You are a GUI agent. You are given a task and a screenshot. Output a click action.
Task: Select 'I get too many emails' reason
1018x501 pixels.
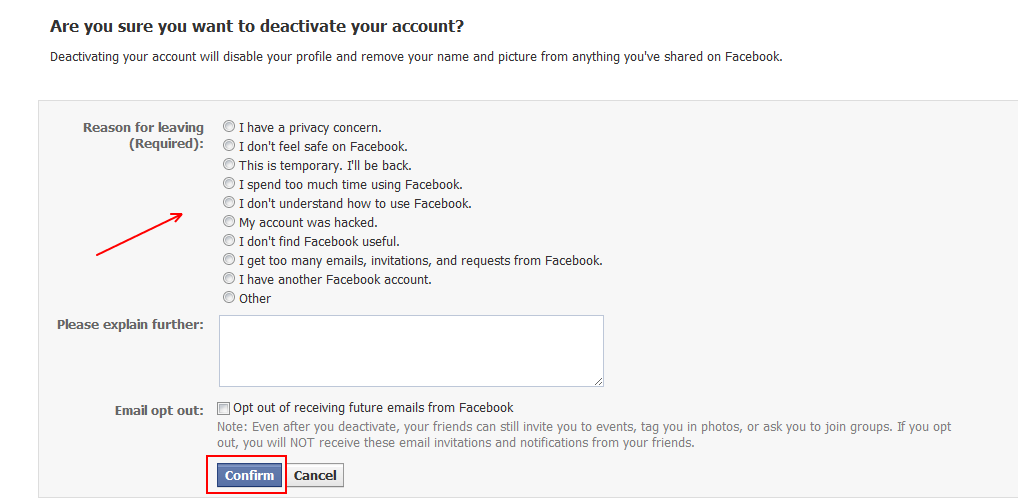pyautogui.click(x=230, y=260)
